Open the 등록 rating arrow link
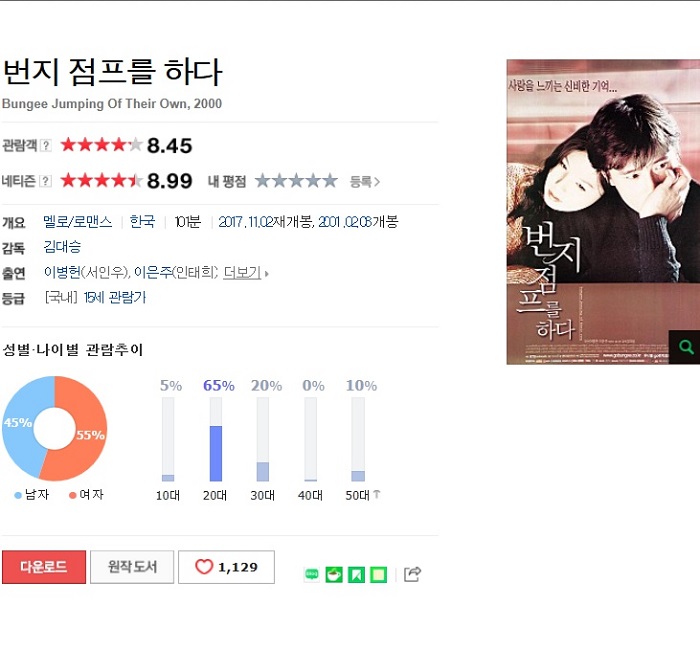The image size is (700, 649). pyautogui.click(x=365, y=181)
